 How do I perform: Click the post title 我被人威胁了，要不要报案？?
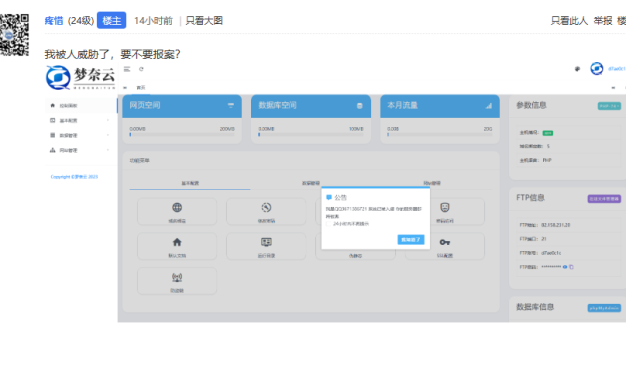[112, 54]
